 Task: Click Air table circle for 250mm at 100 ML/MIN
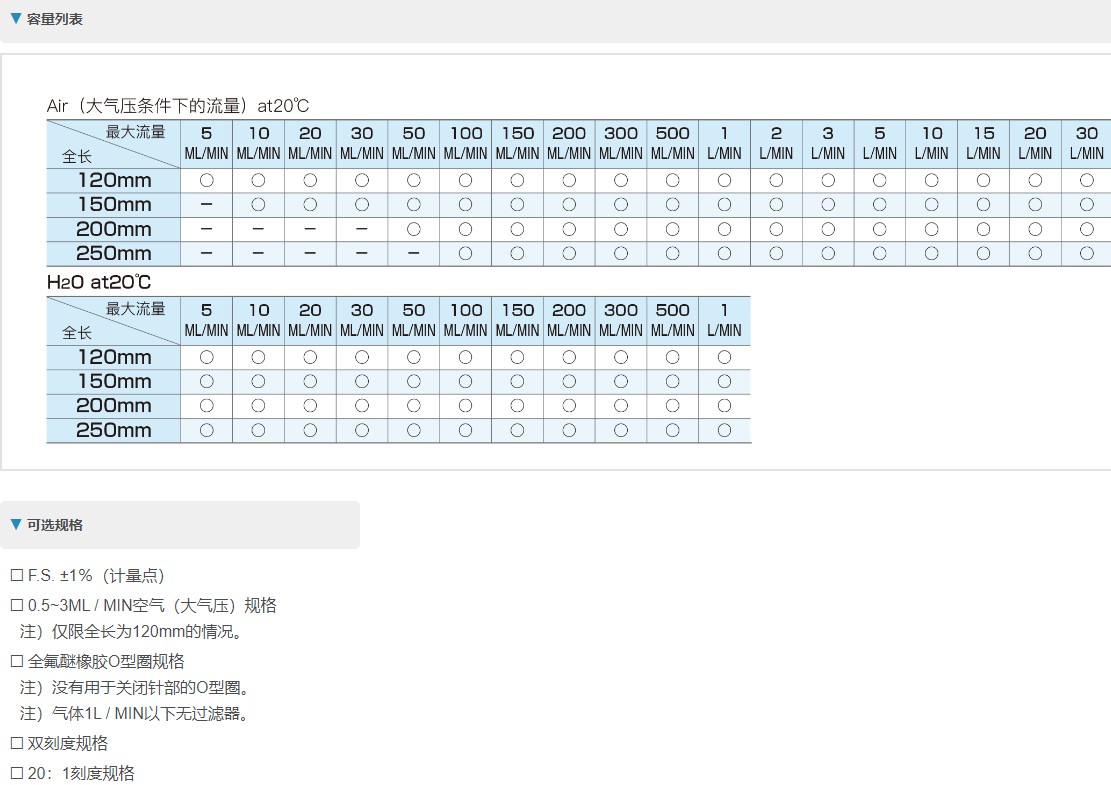(466, 253)
